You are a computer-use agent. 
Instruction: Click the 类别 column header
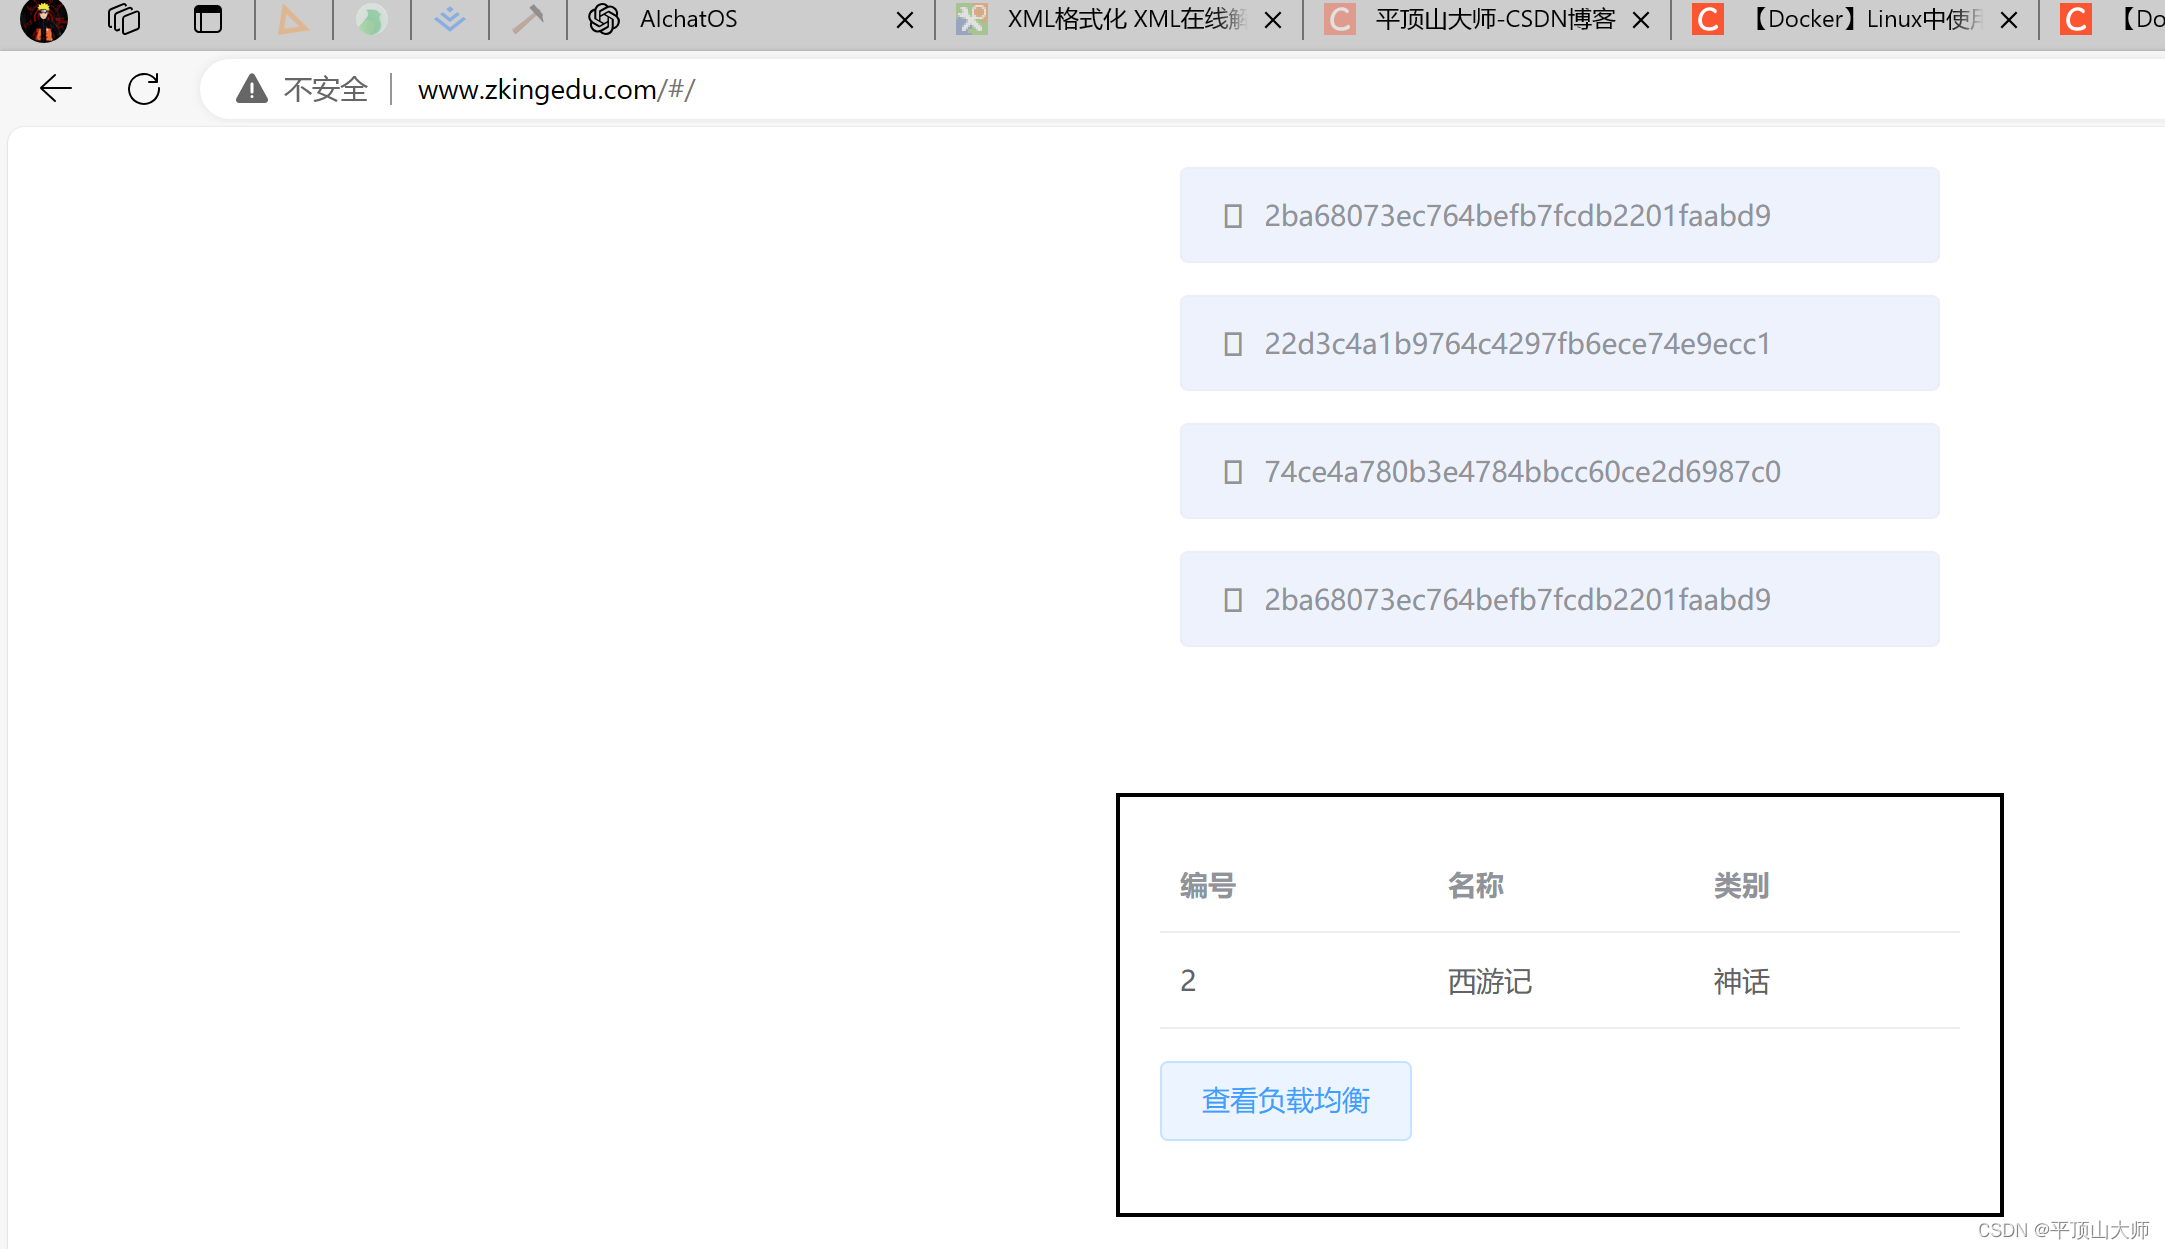click(1741, 886)
